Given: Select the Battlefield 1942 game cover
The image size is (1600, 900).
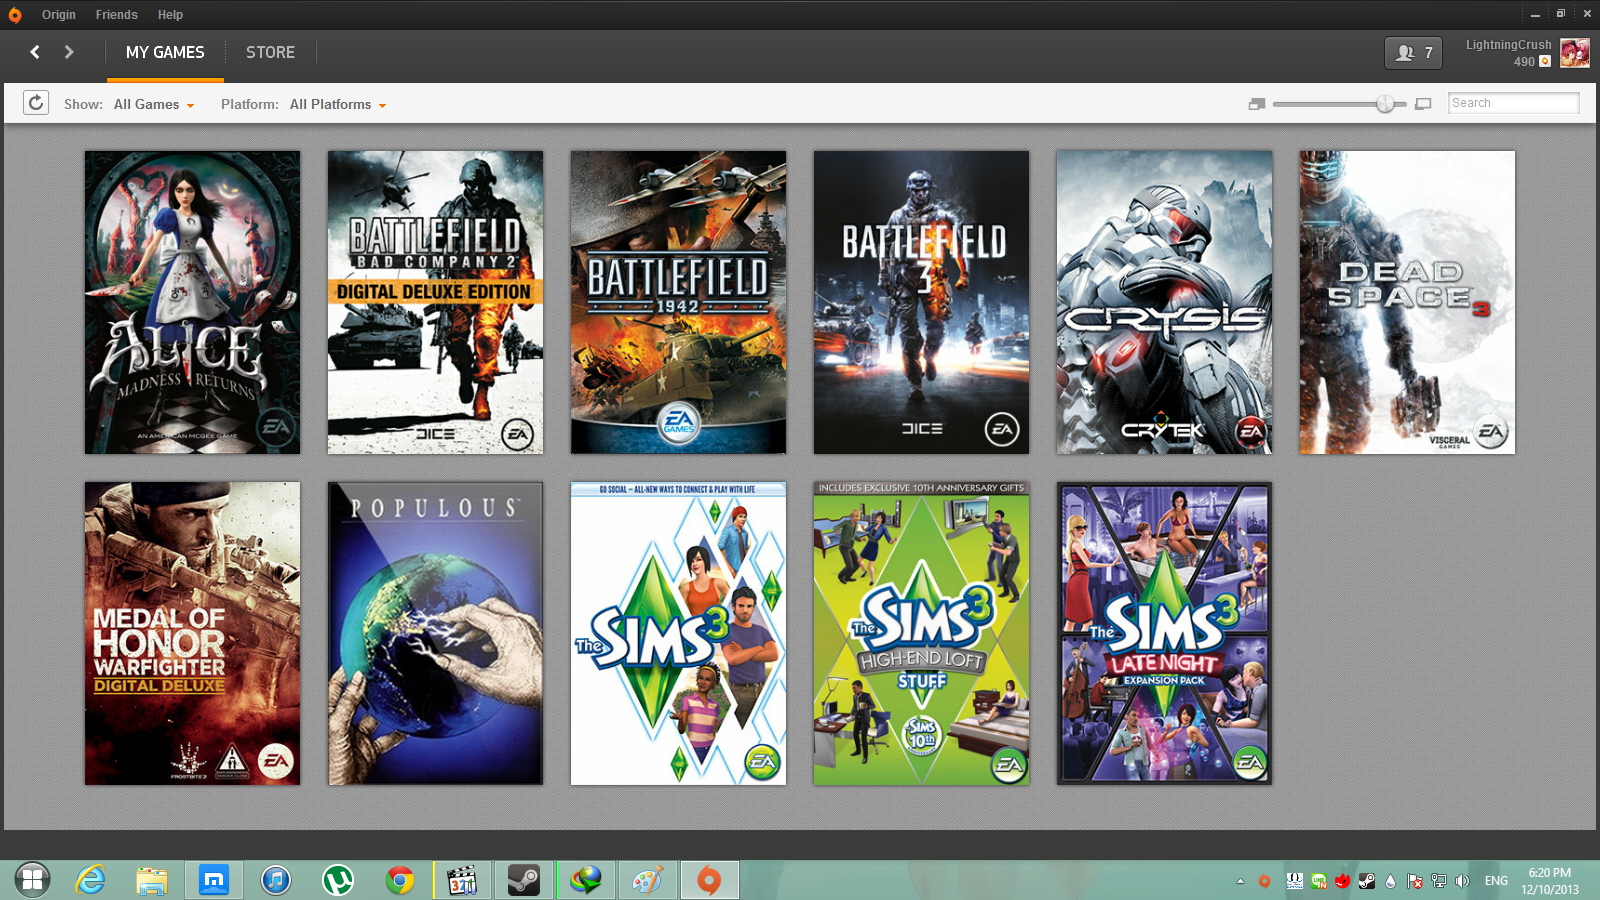Looking at the screenshot, I should point(678,302).
